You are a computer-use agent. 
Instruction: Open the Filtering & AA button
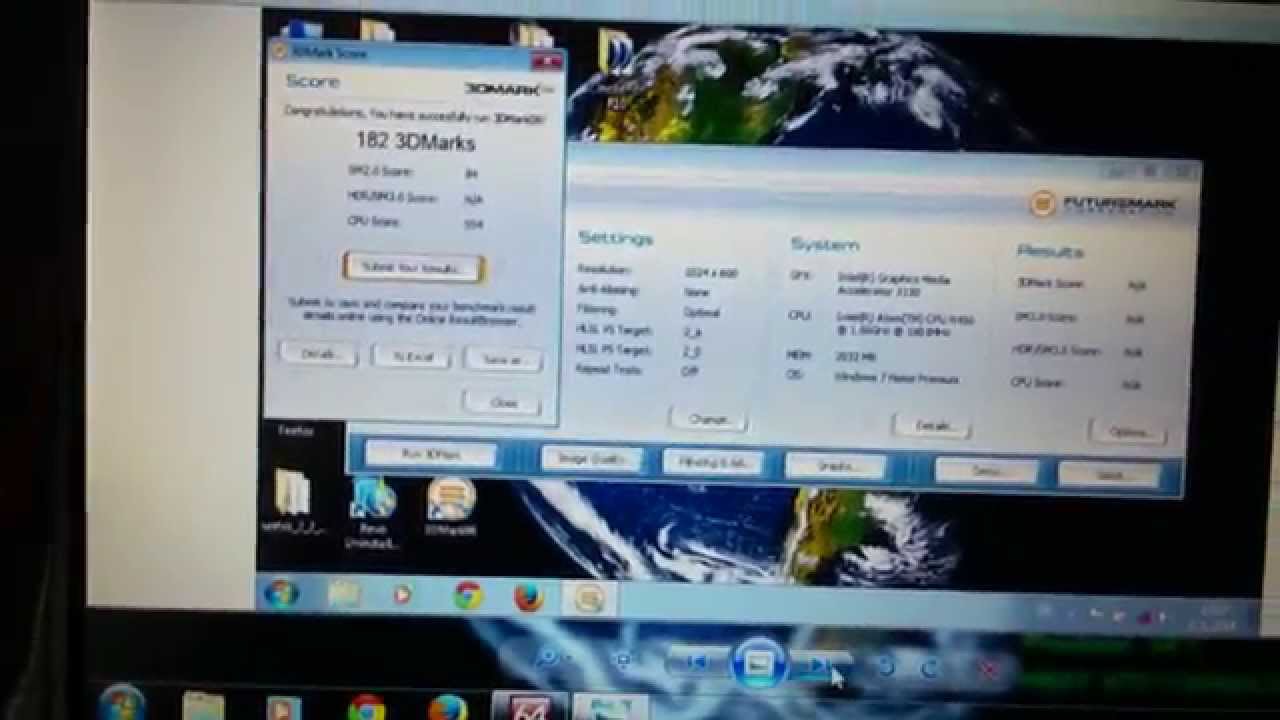(713, 462)
